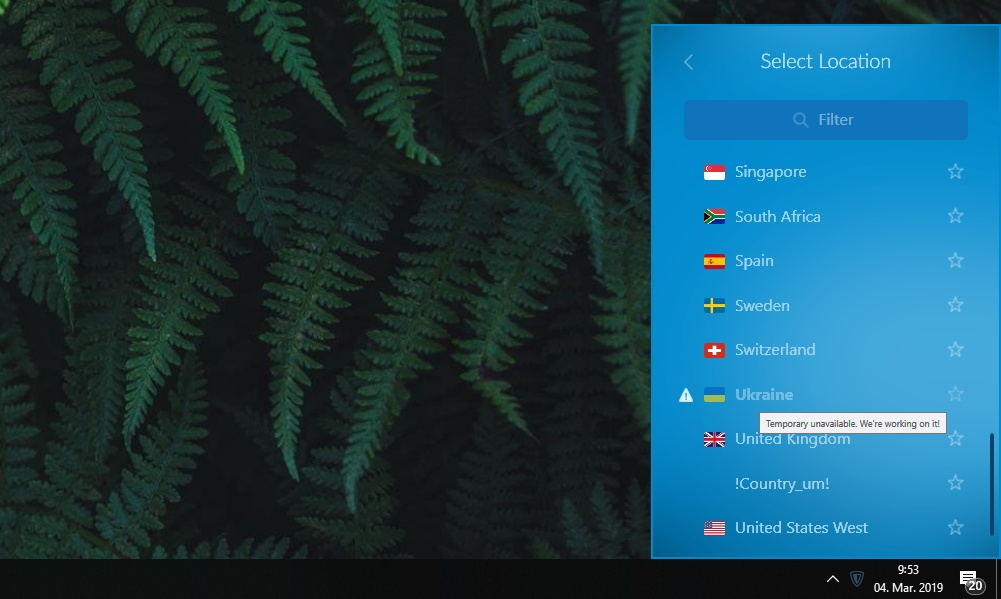Click the Switzerland flag icon
The width and height of the screenshot is (1001, 599).
tap(714, 350)
